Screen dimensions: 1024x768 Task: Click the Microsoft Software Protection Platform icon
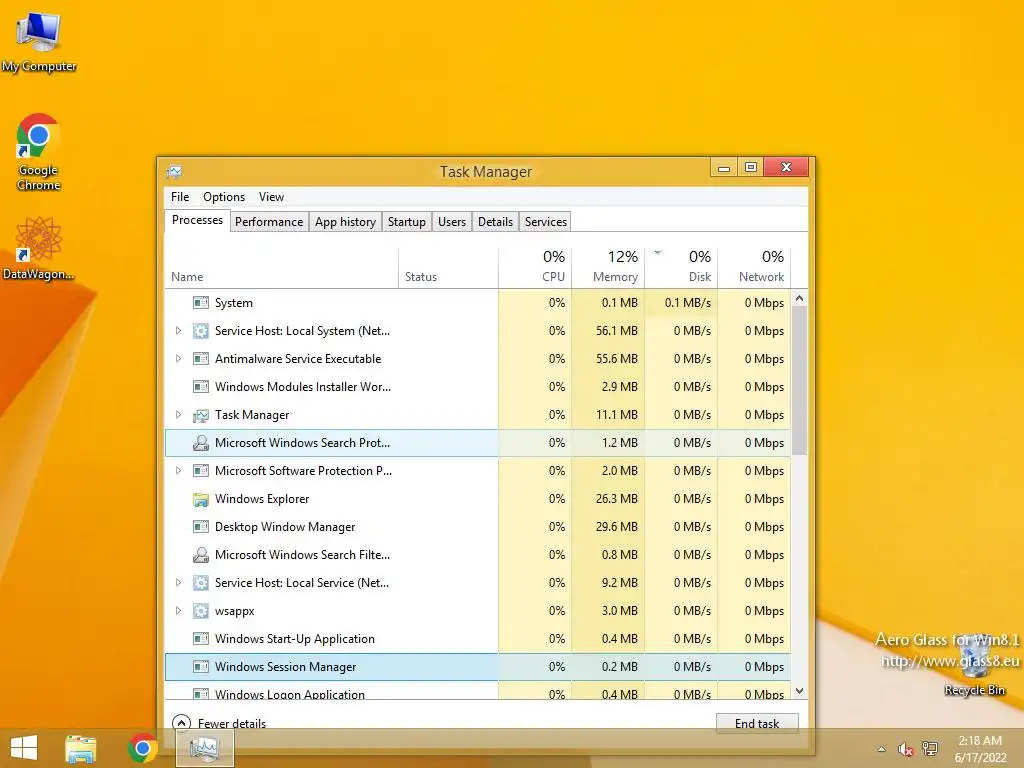[x=200, y=471]
